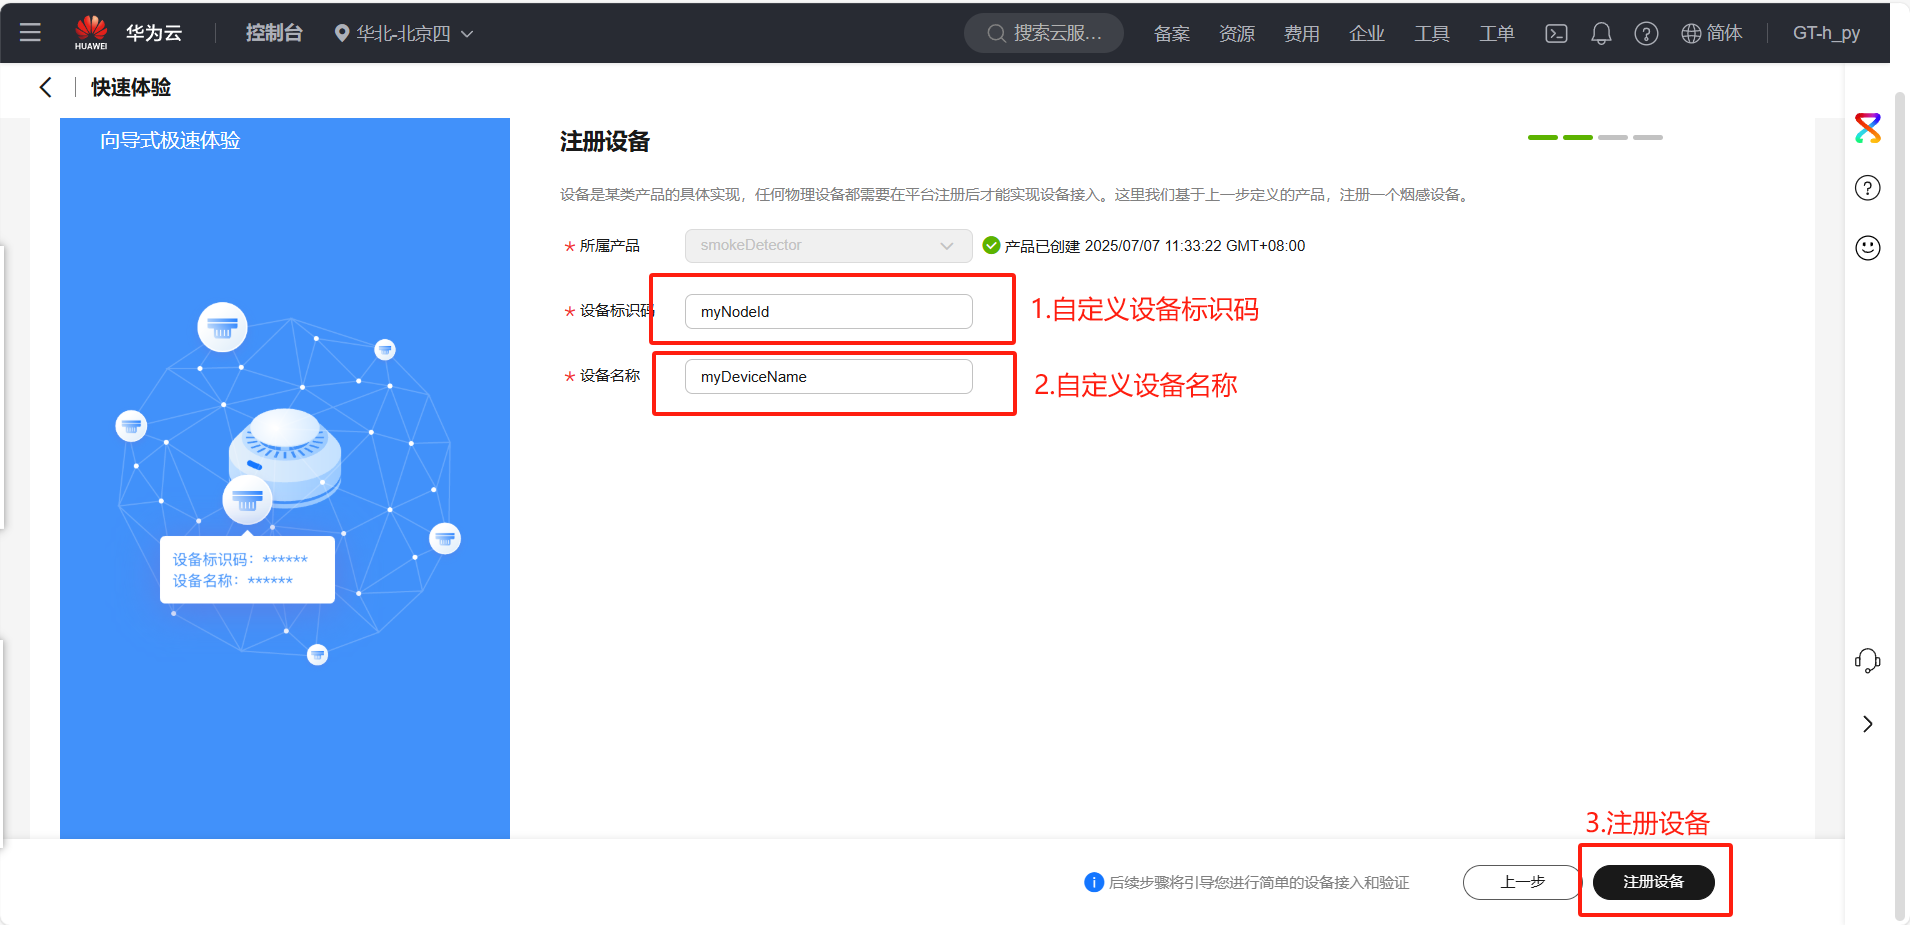The image size is (1910, 925).
Task: Open the 简体 language selector
Action: tap(1712, 33)
